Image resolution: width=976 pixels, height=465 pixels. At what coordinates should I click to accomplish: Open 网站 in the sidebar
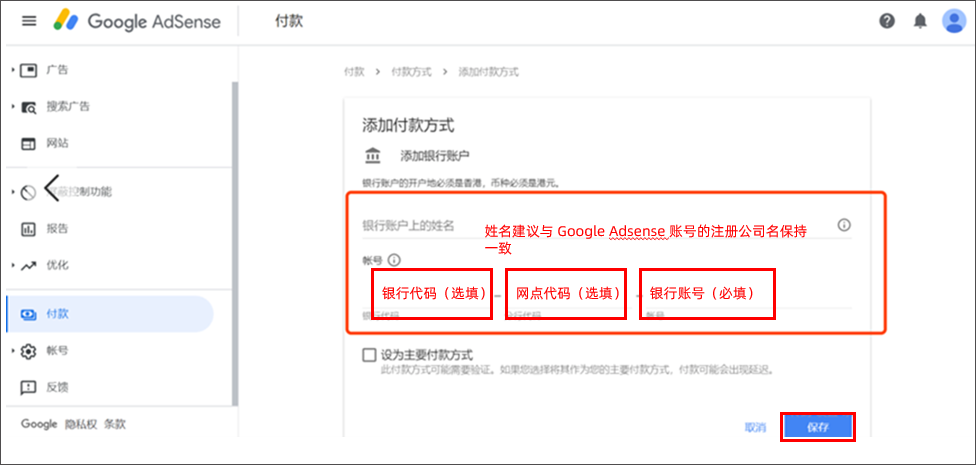coord(57,143)
